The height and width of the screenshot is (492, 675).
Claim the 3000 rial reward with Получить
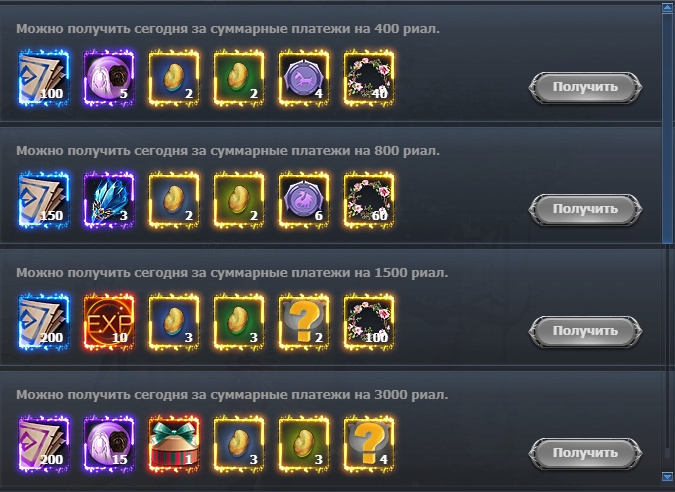(585, 454)
